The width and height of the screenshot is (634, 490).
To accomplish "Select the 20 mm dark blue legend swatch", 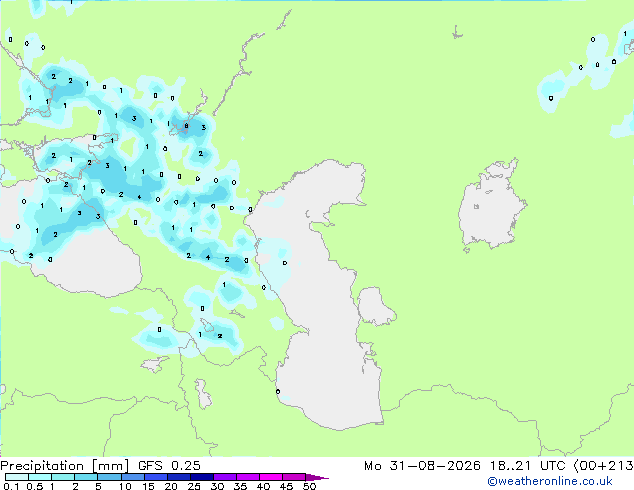I will click(x=178, y=477).
